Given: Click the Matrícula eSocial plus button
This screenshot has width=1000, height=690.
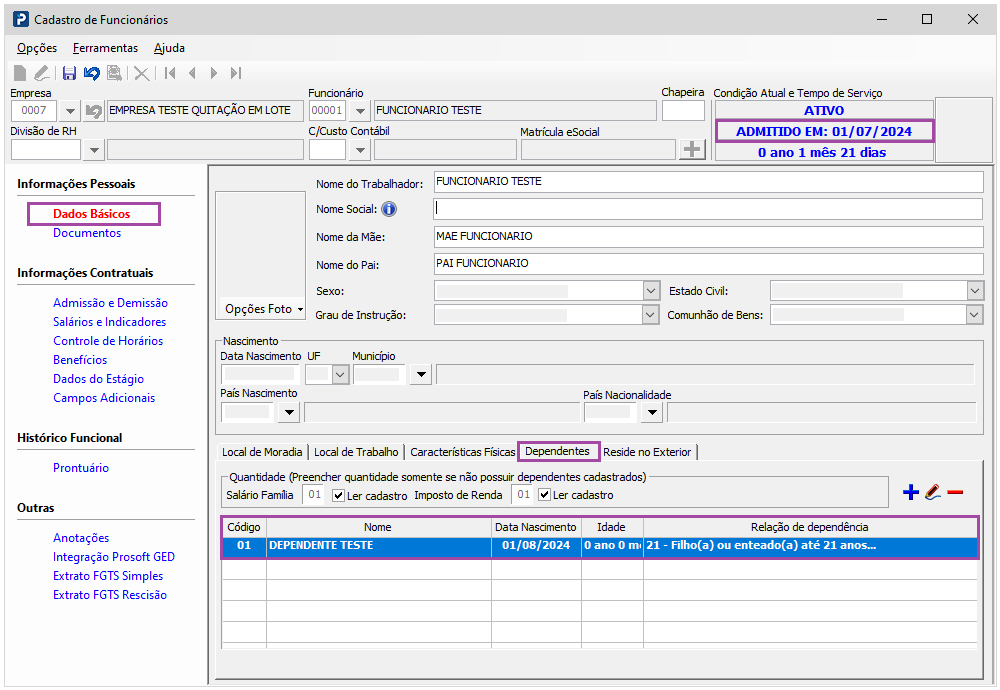Looking at the screenshot, I should [692, 150].
